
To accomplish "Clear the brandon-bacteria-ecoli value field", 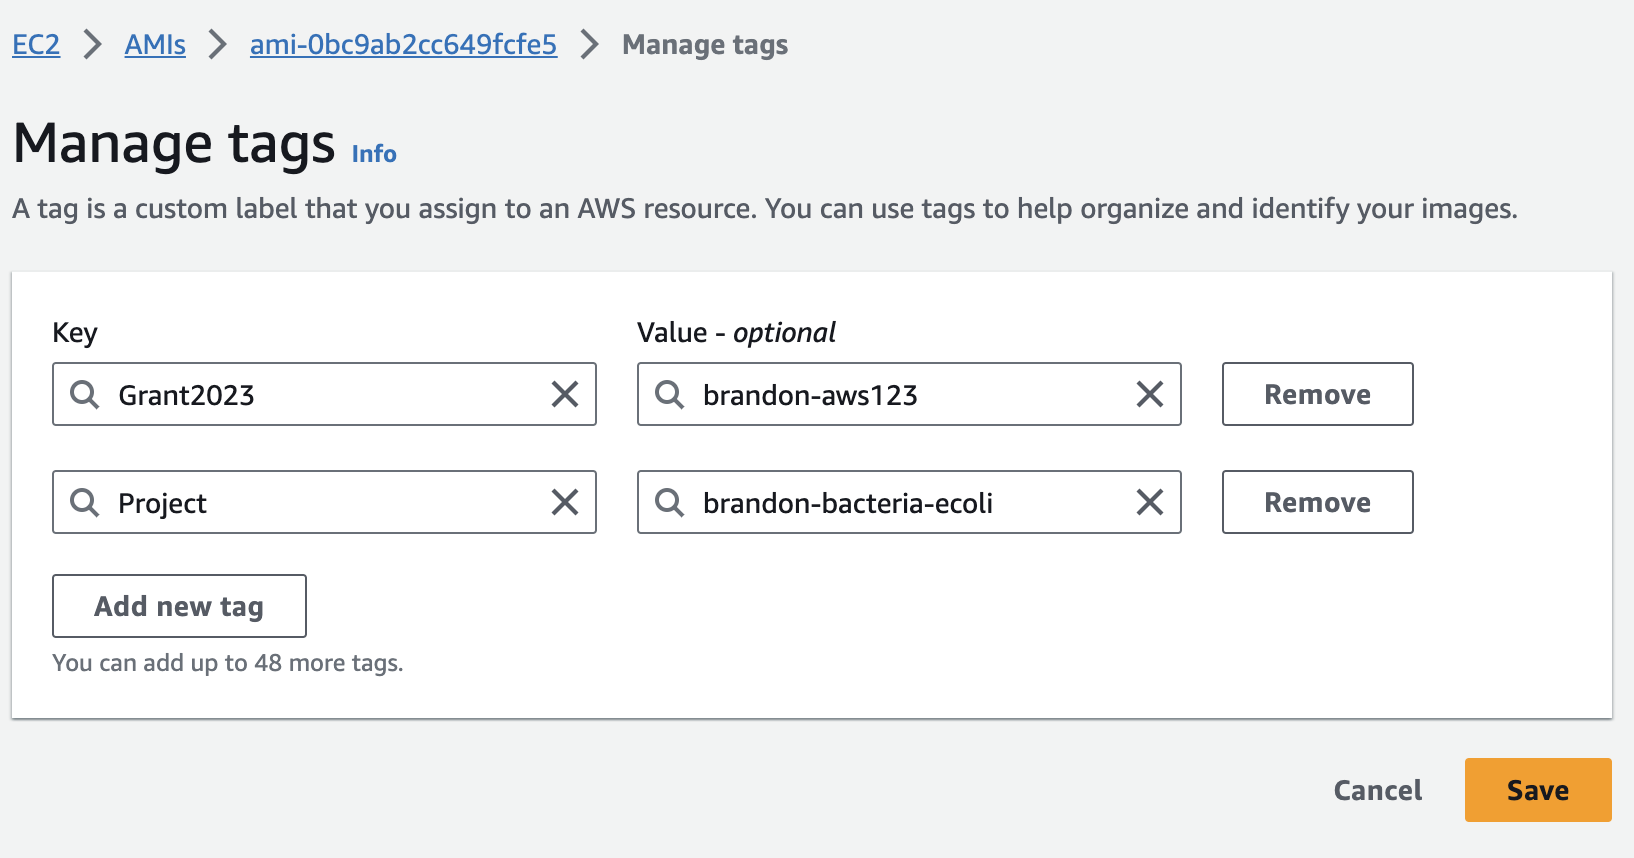I will (1150, 502).
